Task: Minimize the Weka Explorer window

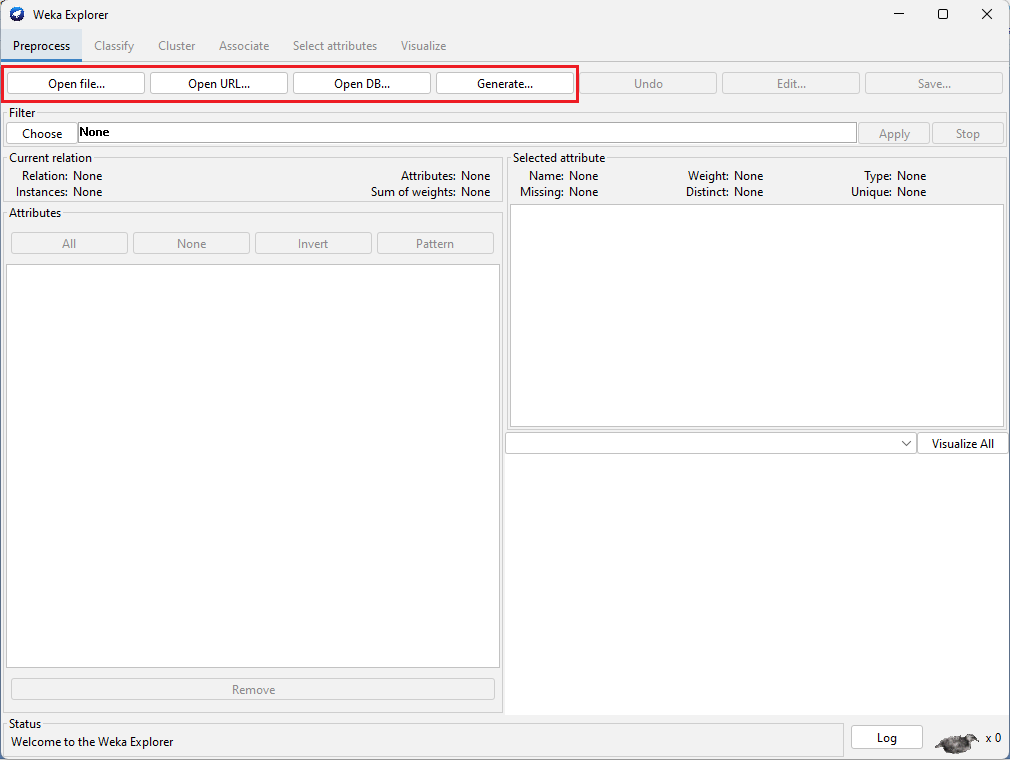Action: tap(899, 14)
